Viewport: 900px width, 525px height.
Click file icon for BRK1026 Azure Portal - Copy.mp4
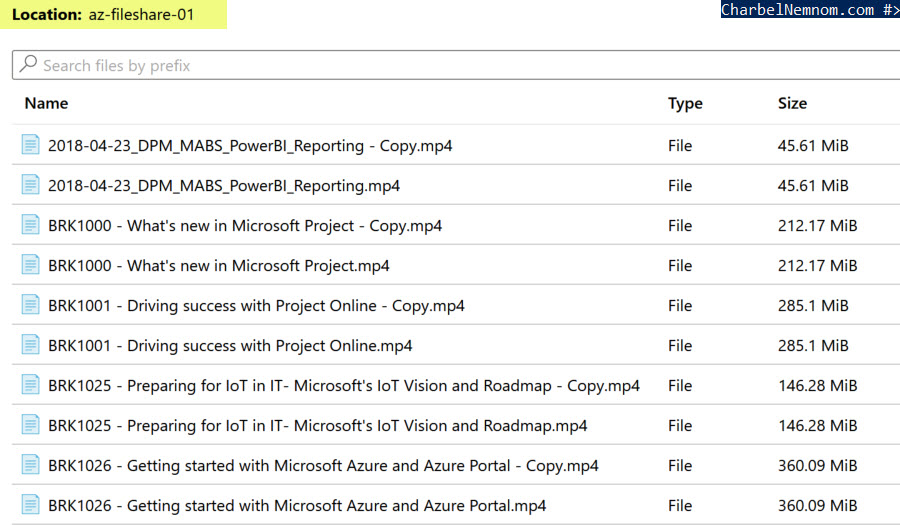(x=30, y=465)
